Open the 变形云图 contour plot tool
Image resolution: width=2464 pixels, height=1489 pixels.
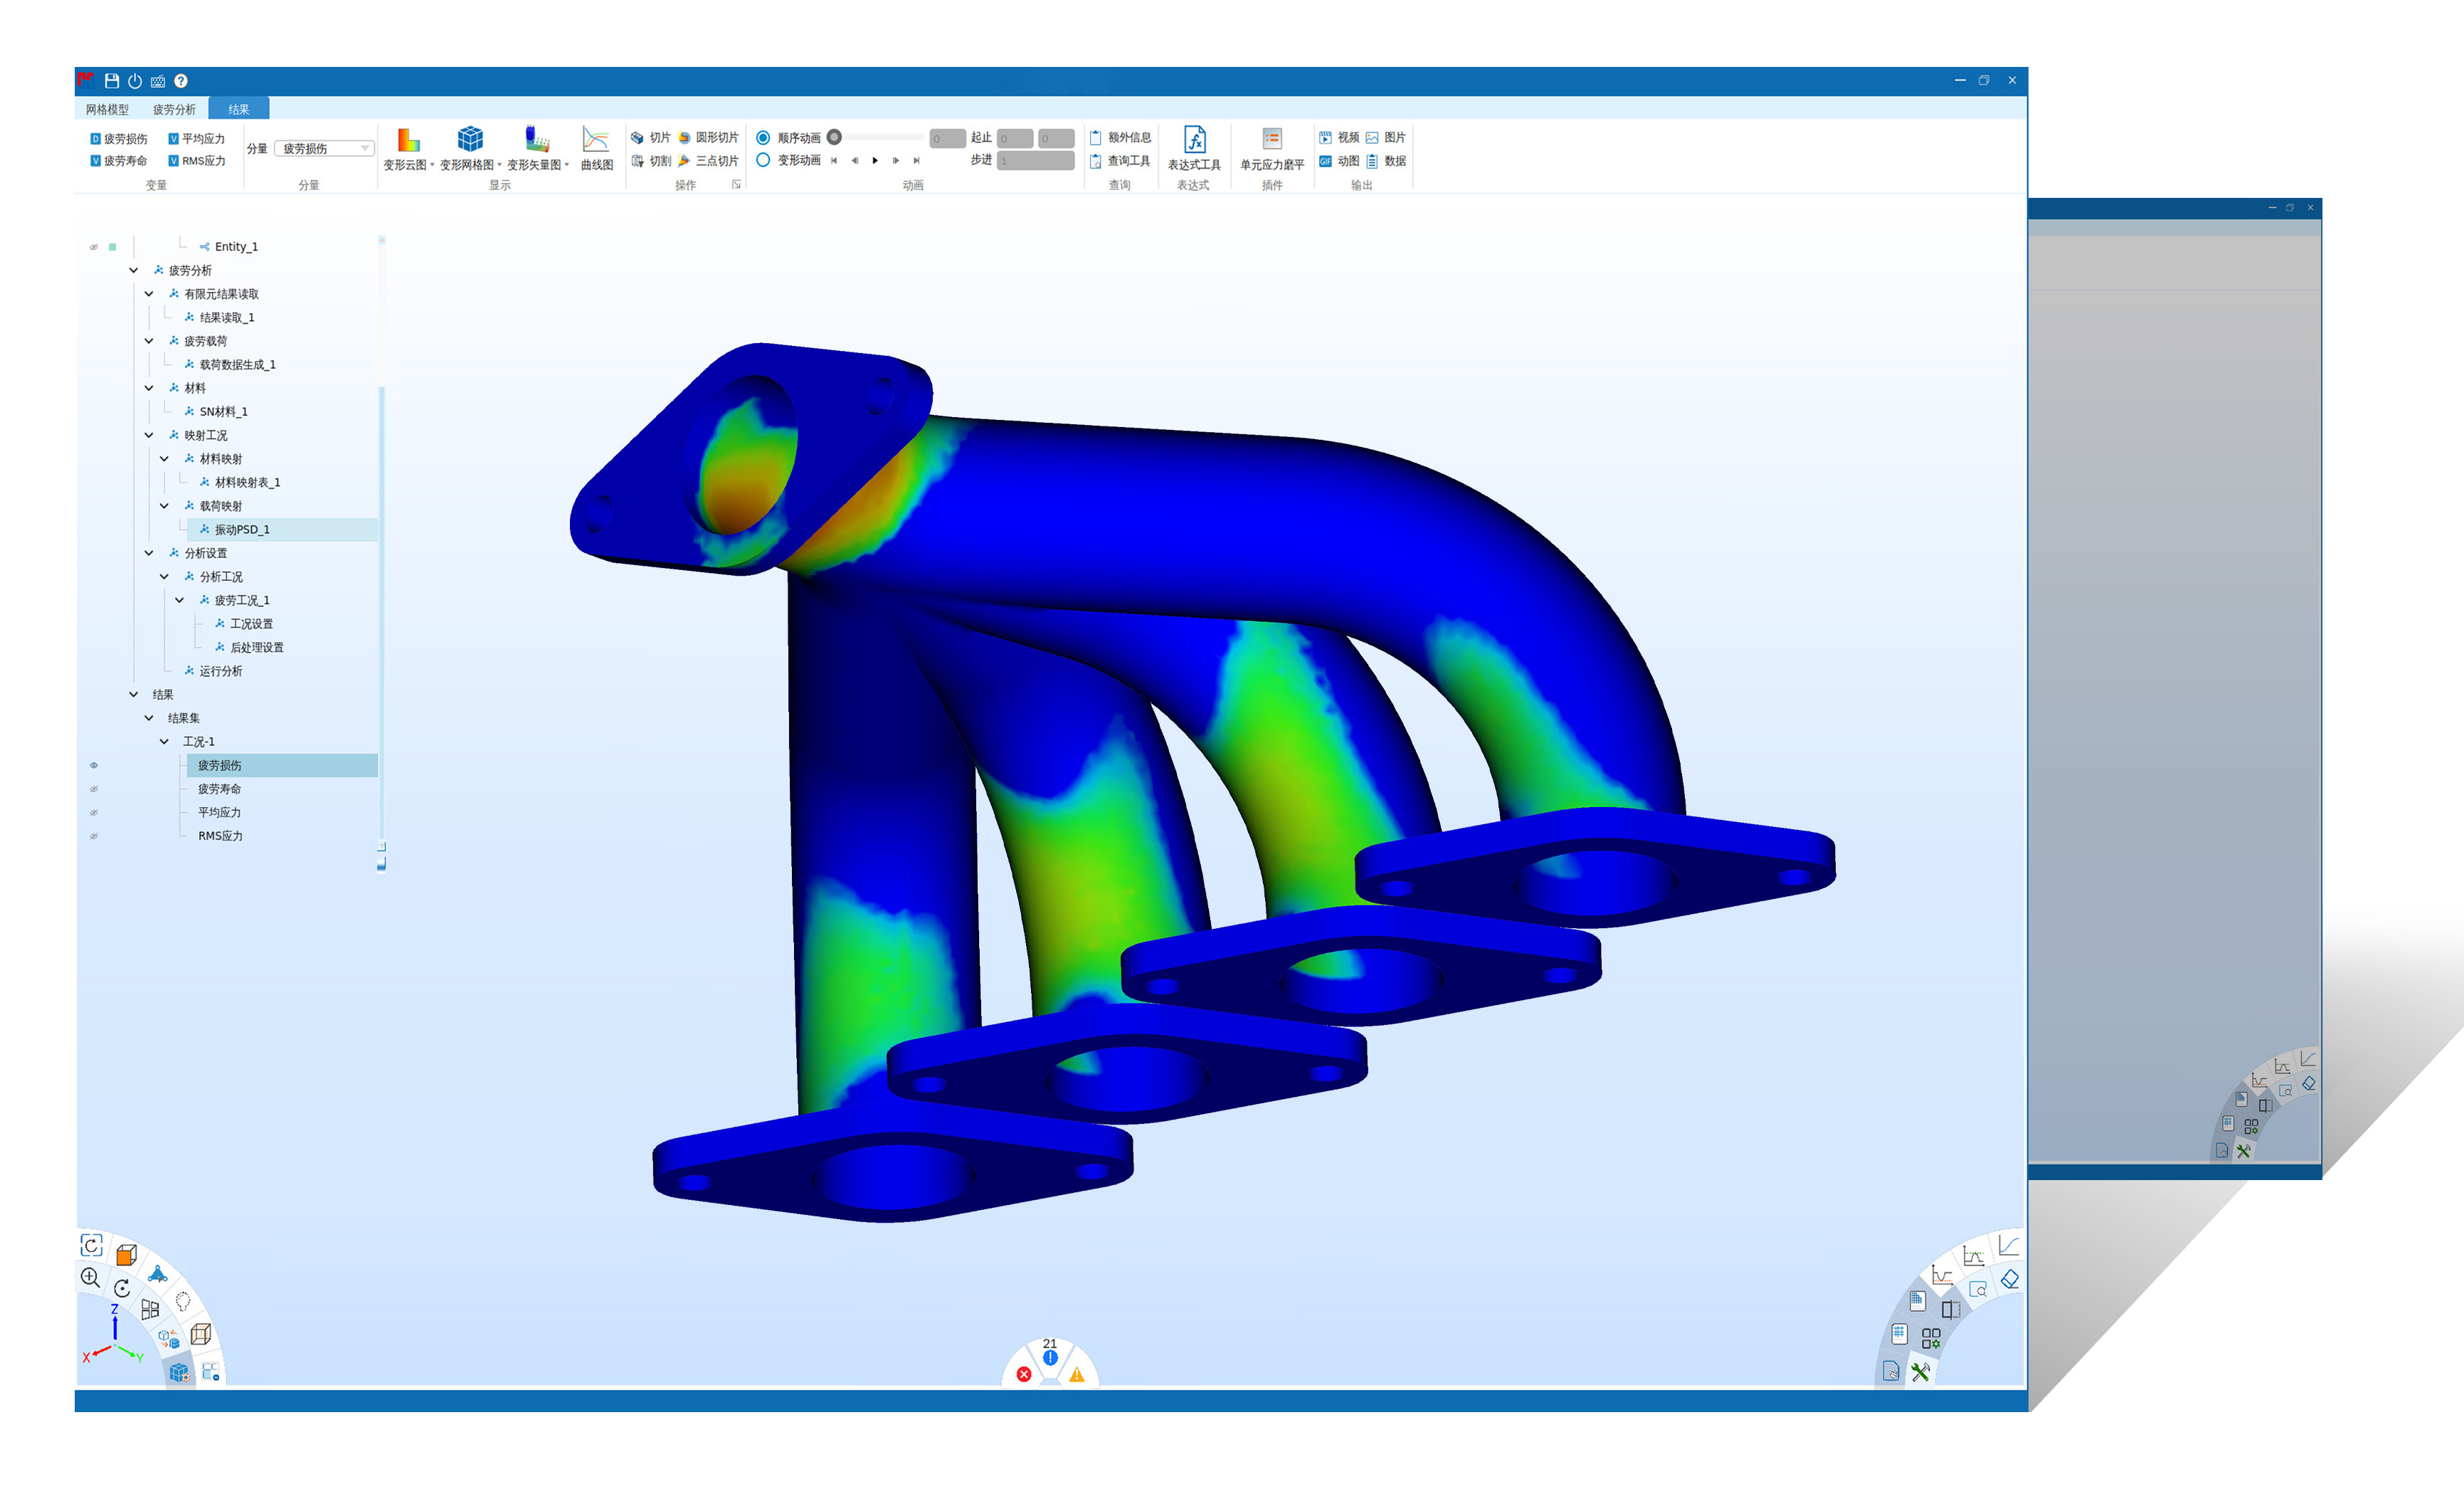408,140
